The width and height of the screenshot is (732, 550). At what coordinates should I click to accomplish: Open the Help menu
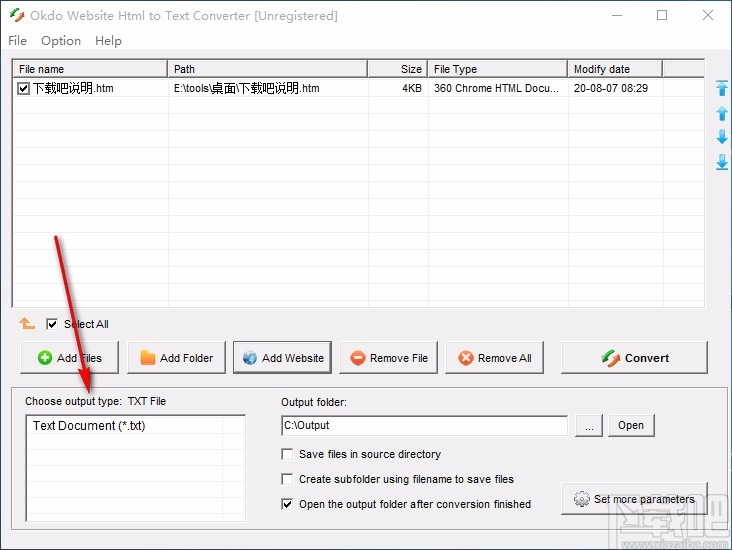click(x=108, y=41)
